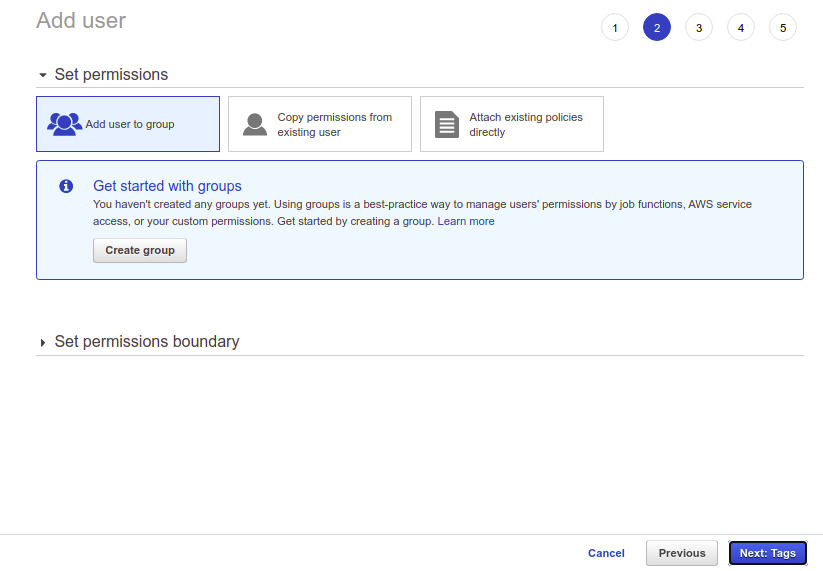Click the group of users icon
823x571 pixels.
pos(64,124)
